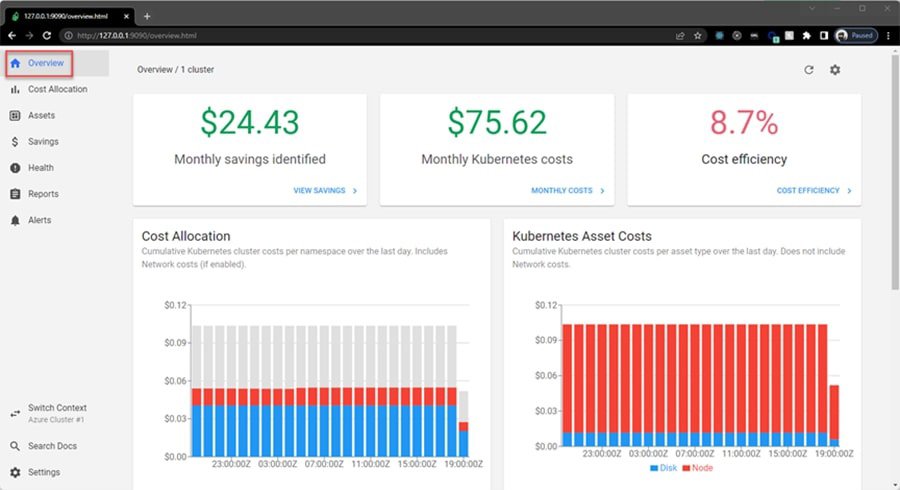The image size is (900, 490).
Task: Open the gear settings icon at top right
Action: point(835,70)
